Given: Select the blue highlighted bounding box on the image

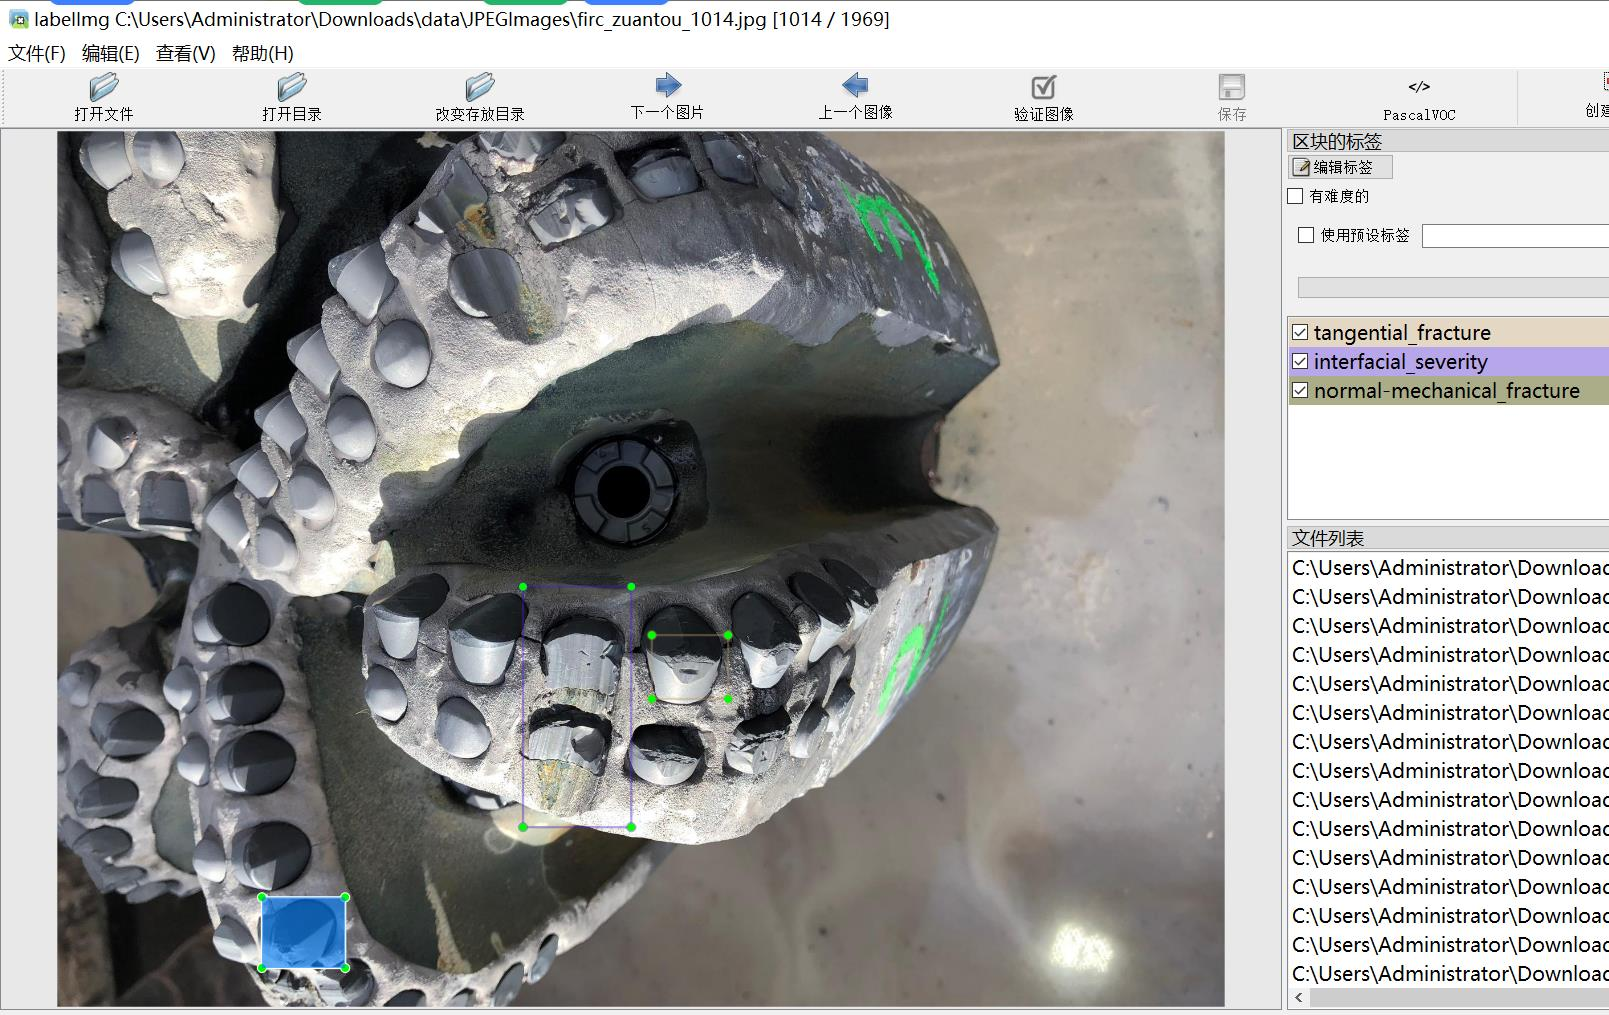Looking at the screenshot, I should tap(303, 932).
